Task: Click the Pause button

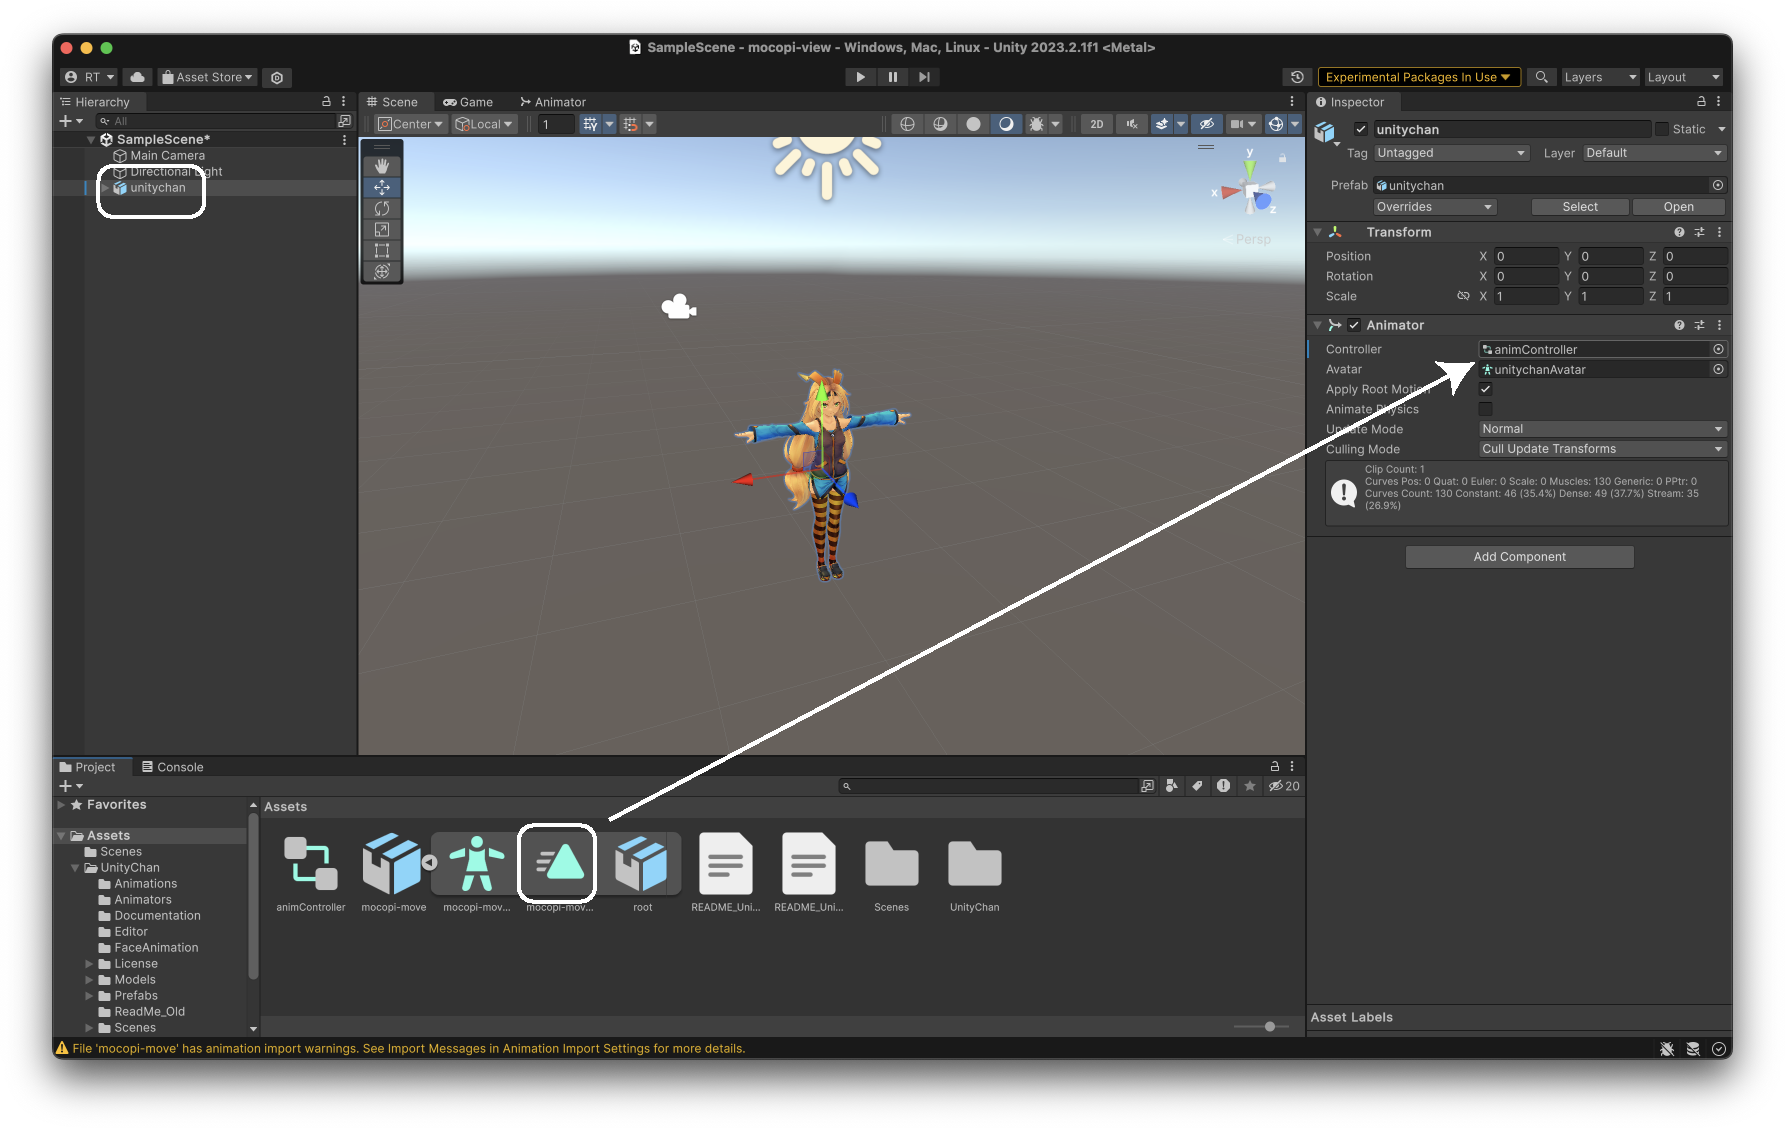Action: [x=892, y=77]
